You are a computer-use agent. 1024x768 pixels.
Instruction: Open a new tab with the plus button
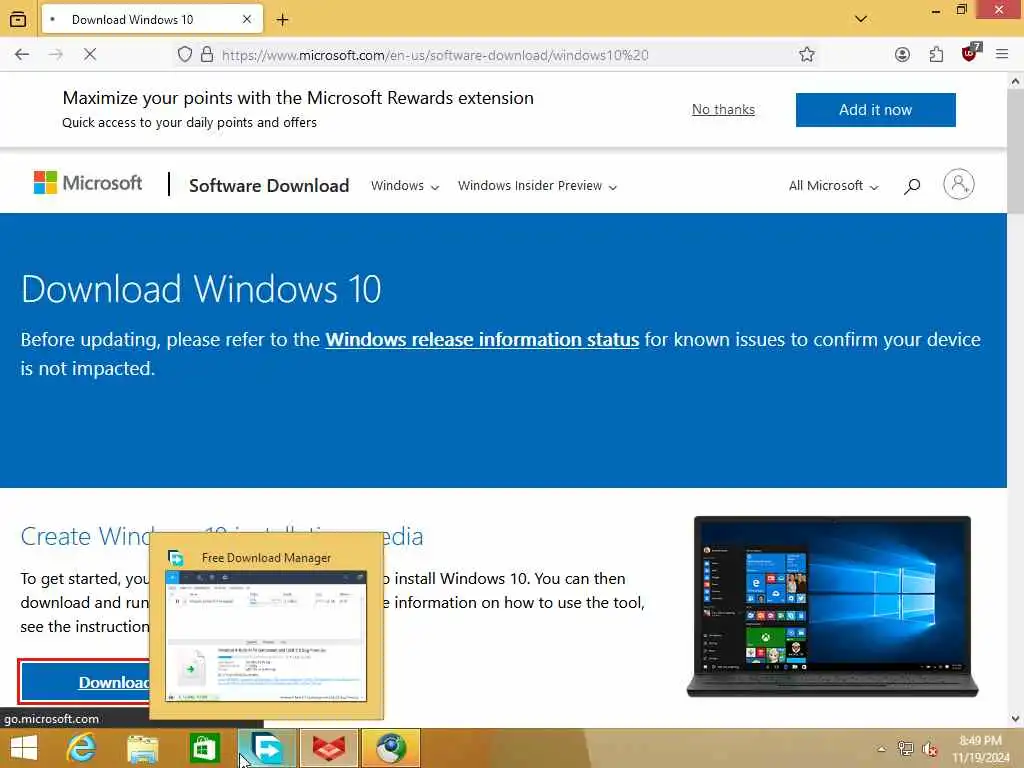(x=282, y=20)
